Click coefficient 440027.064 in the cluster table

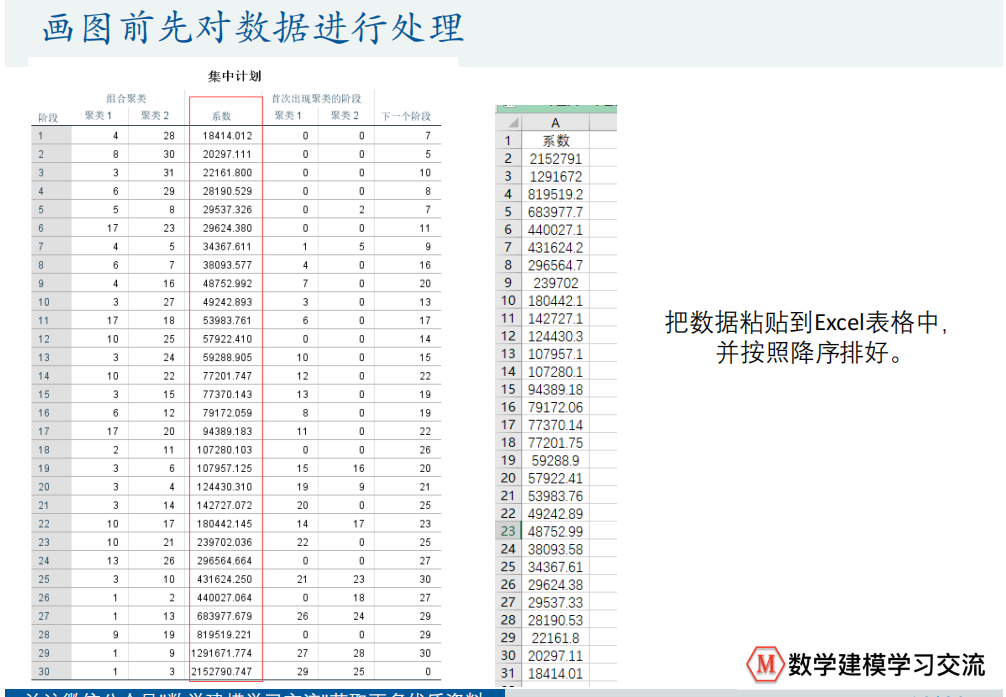(x=225, y=598)
